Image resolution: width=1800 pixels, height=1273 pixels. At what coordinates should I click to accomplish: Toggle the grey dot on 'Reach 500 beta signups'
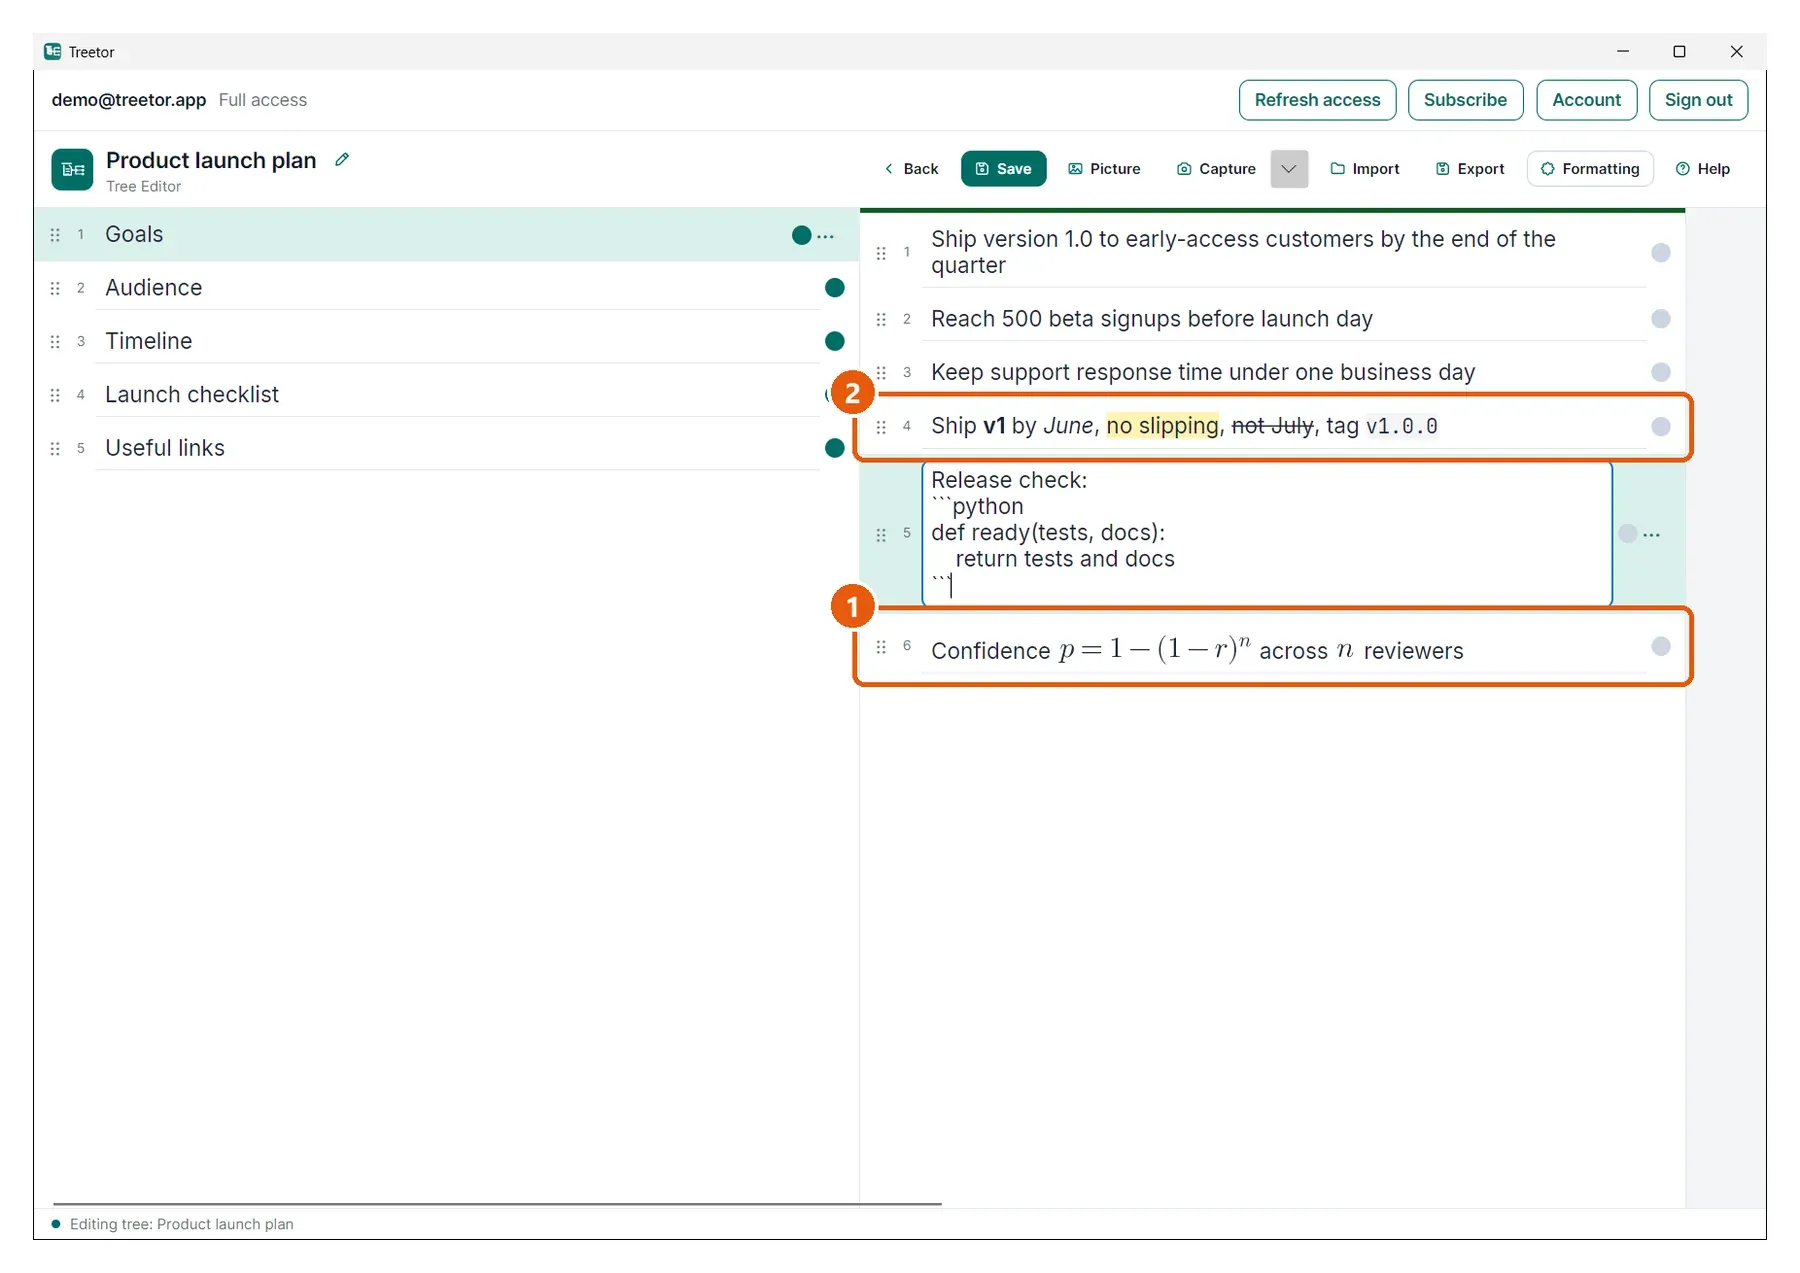[x=1661, y=319]
